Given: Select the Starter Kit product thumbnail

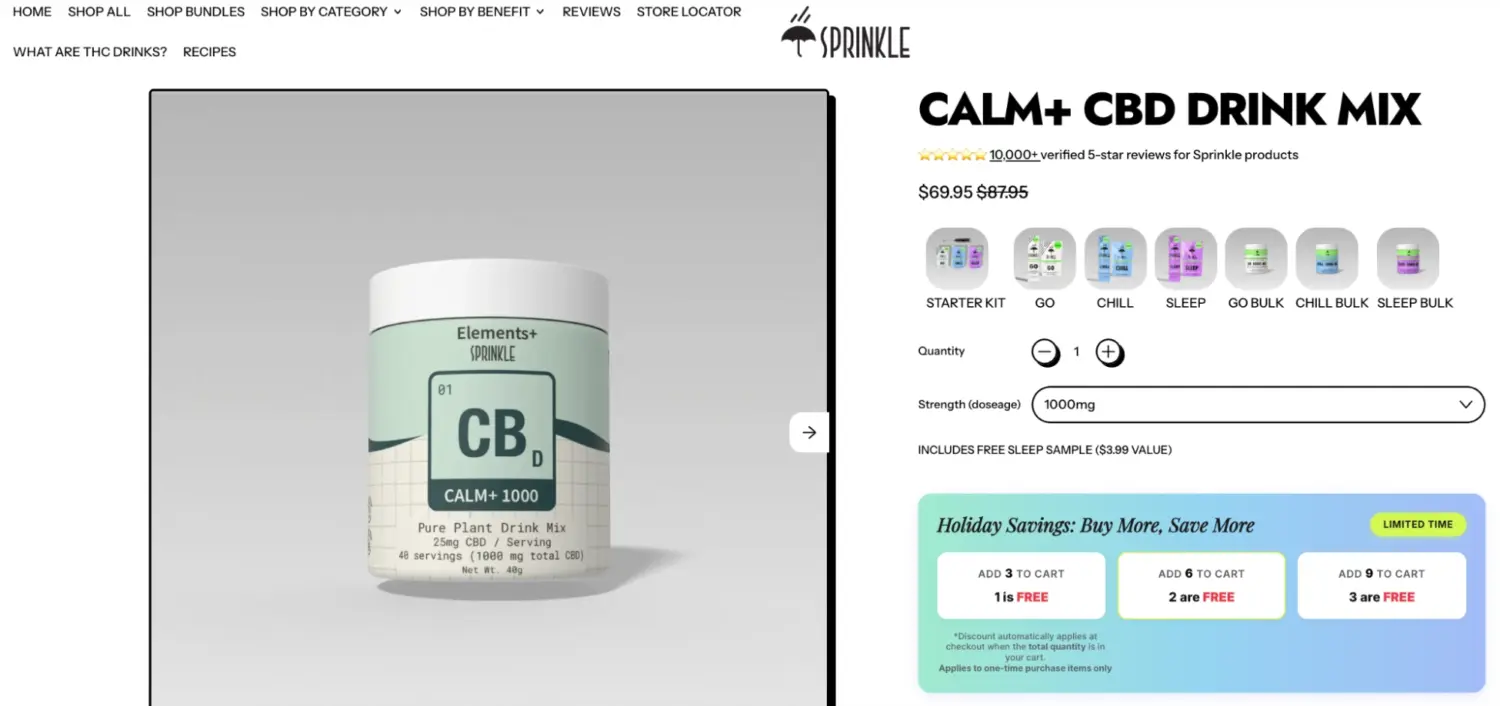Looking at the screenshot, I should point(957,258).
